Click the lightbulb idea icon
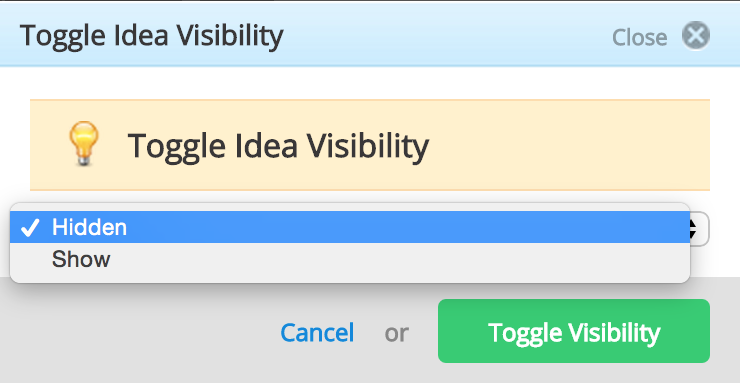The image size is (740, 383). [84, 143]
